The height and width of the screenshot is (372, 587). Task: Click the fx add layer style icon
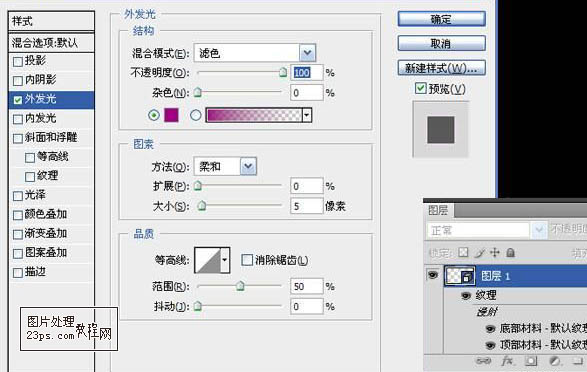[x=507, y=361]
